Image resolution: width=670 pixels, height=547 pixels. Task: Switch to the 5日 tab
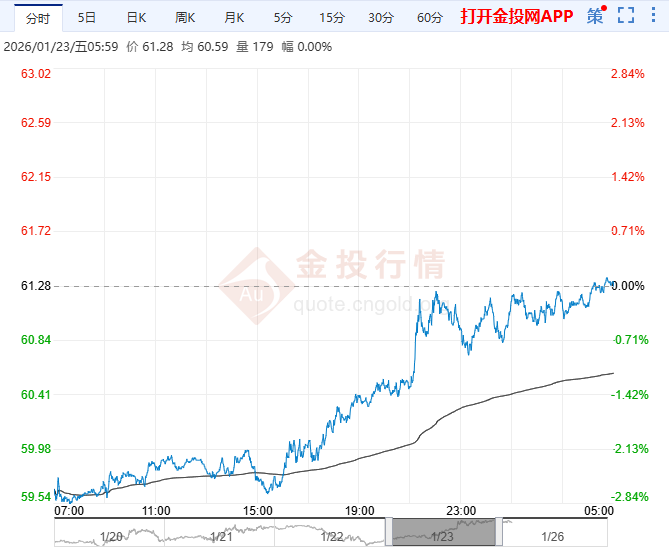click(86, 18)
